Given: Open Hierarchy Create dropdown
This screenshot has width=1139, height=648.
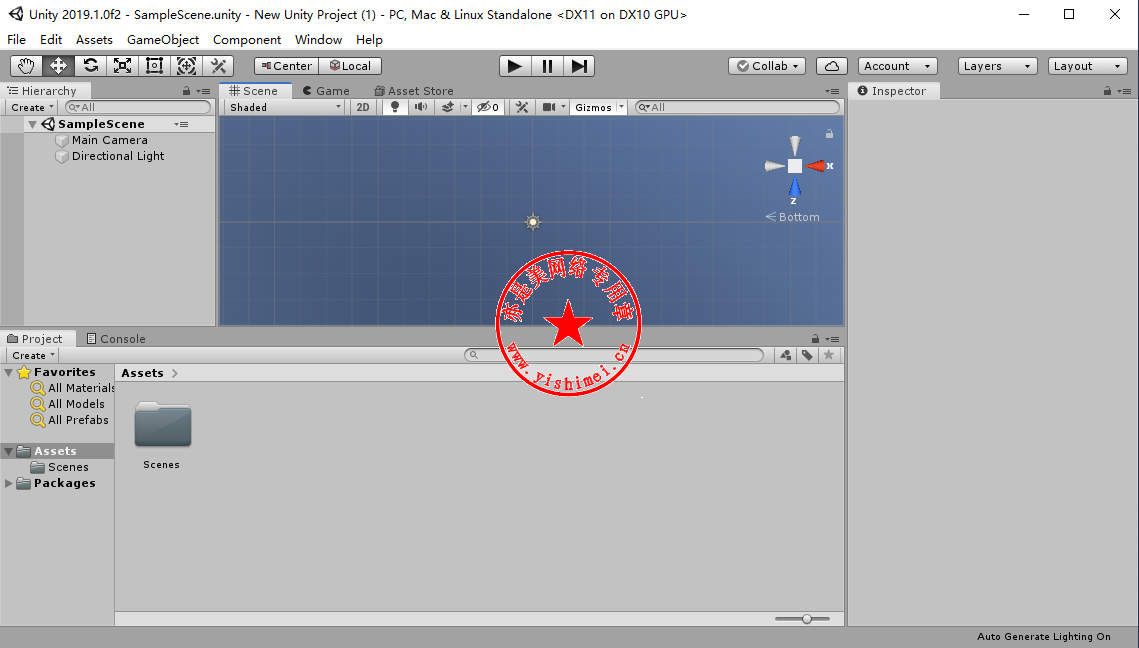Looking at the screenshot, I should [32, 108].
